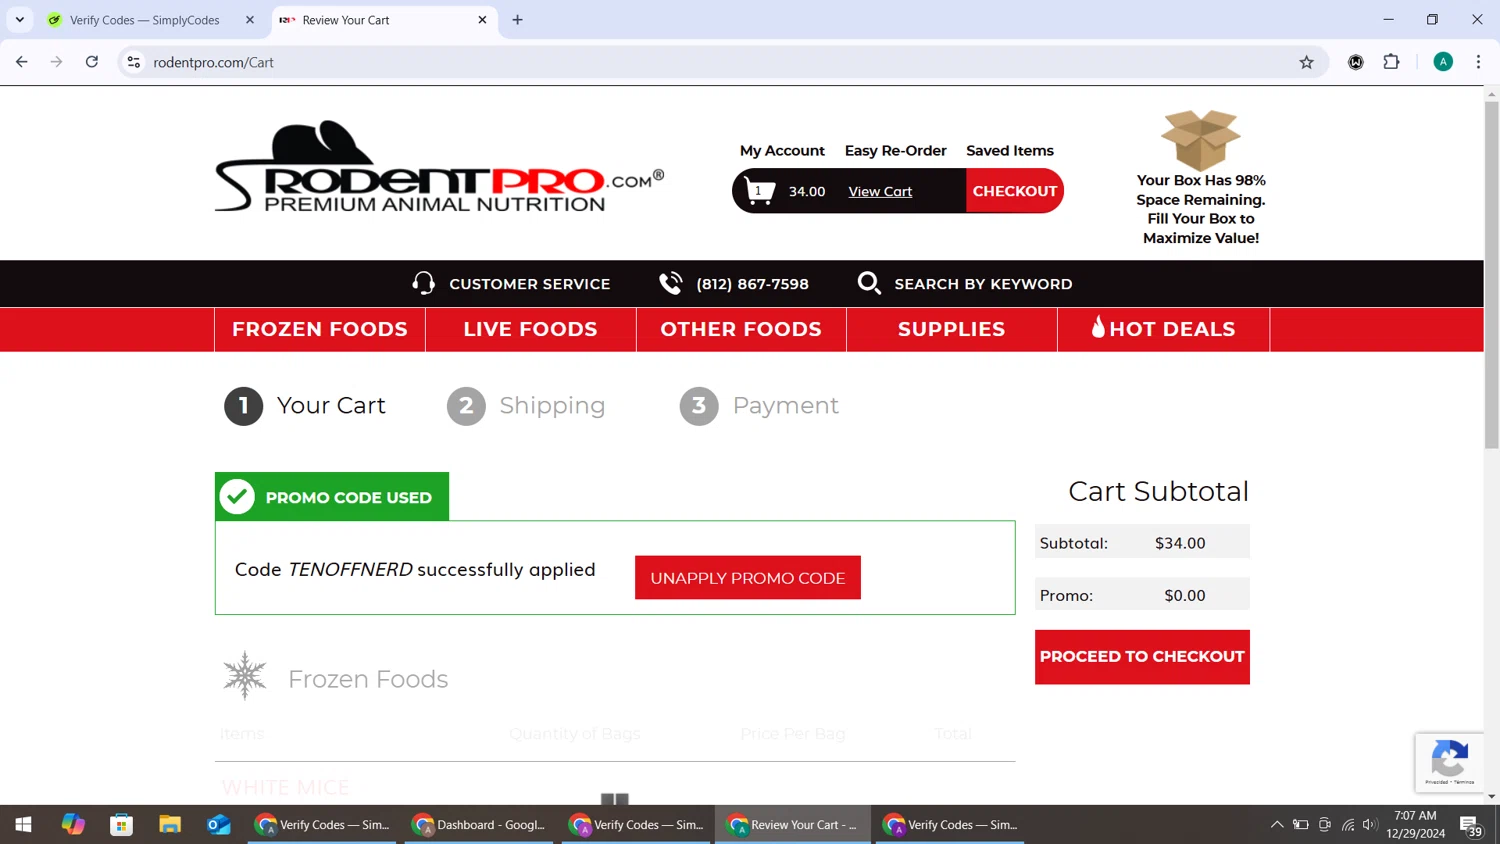Image resolution: width=1500 pixels, height=844 pixels.
Task: Click UNAPPLY PROMO CODE
Action: [748, 578]
